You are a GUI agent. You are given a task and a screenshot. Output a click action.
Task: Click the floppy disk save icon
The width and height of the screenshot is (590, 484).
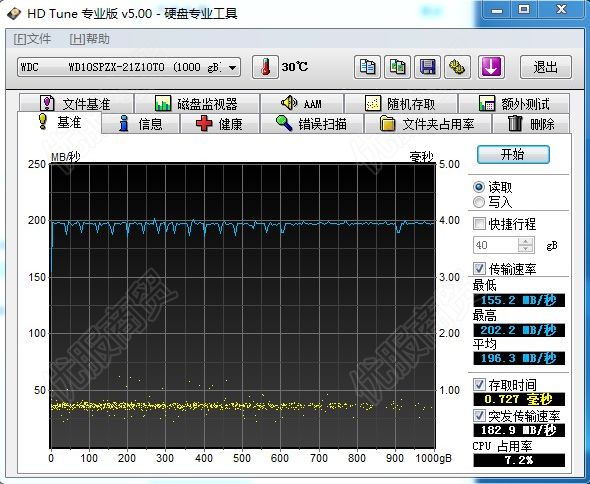point(427,67)
